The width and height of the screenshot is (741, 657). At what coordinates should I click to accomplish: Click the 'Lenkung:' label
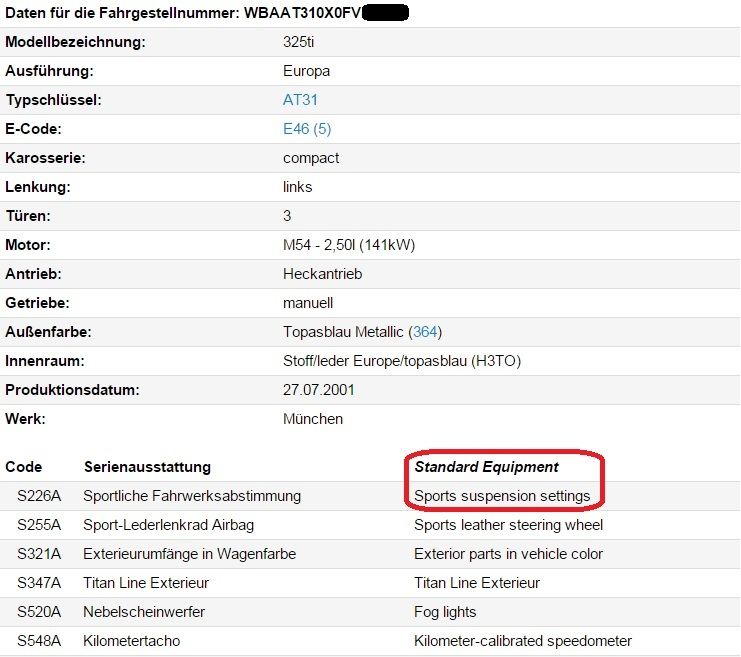click(x=38, y=187)
